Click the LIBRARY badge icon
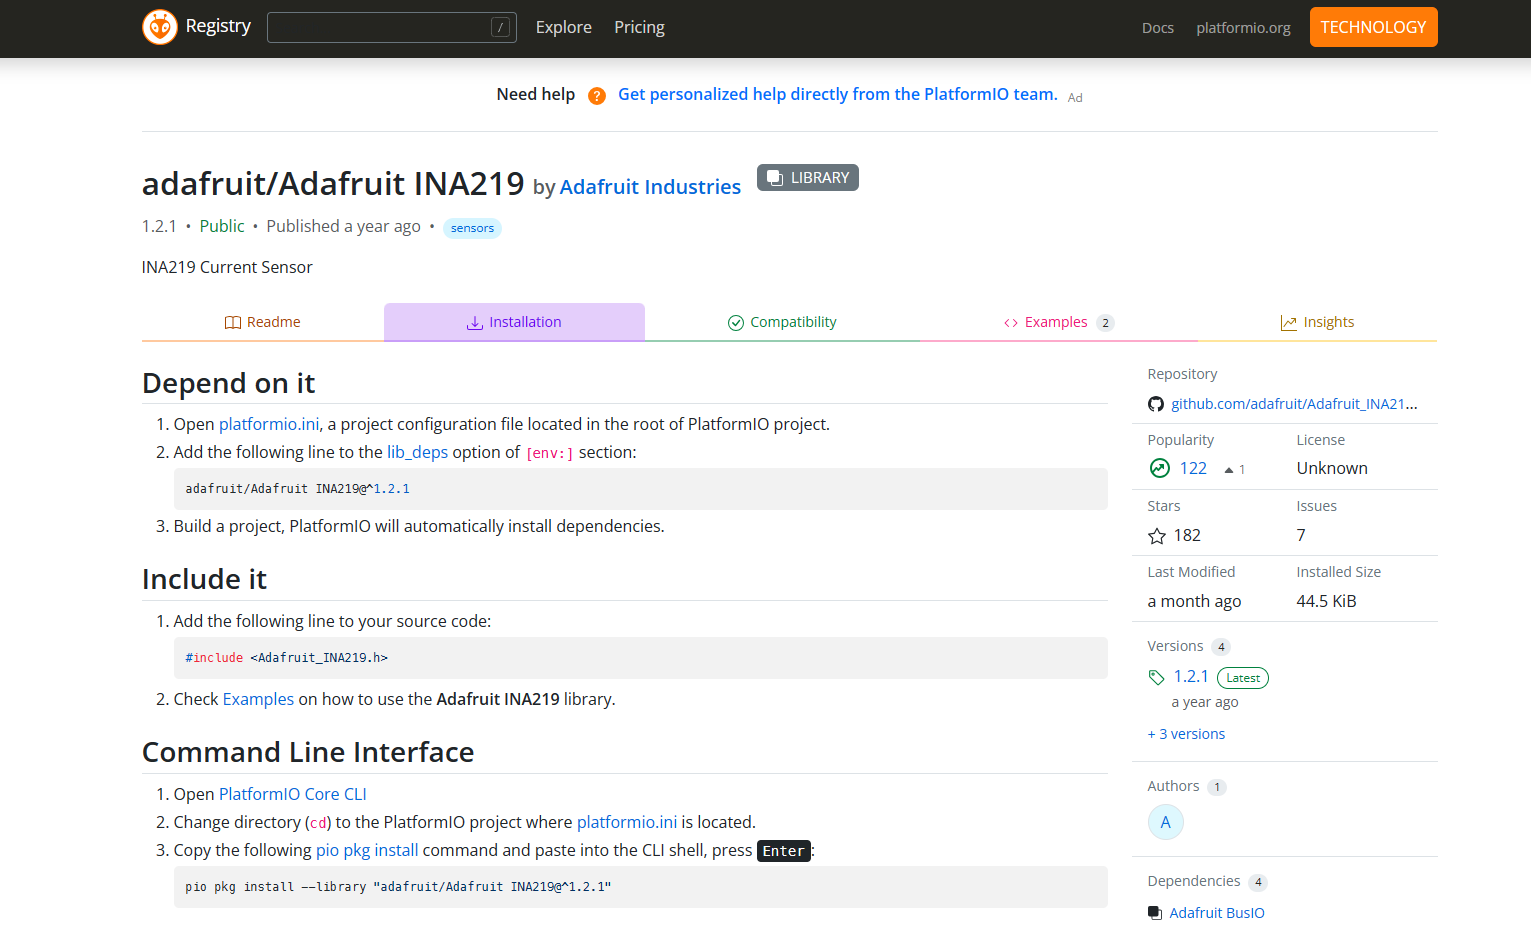The width and height of the screenshot is (1531, 927). point(774,178)
